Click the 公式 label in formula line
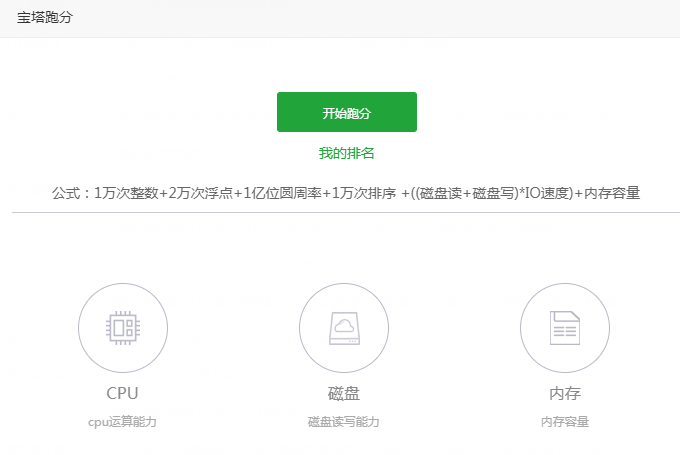The height and width of the screenshot is (455, 680). (66, 193)
